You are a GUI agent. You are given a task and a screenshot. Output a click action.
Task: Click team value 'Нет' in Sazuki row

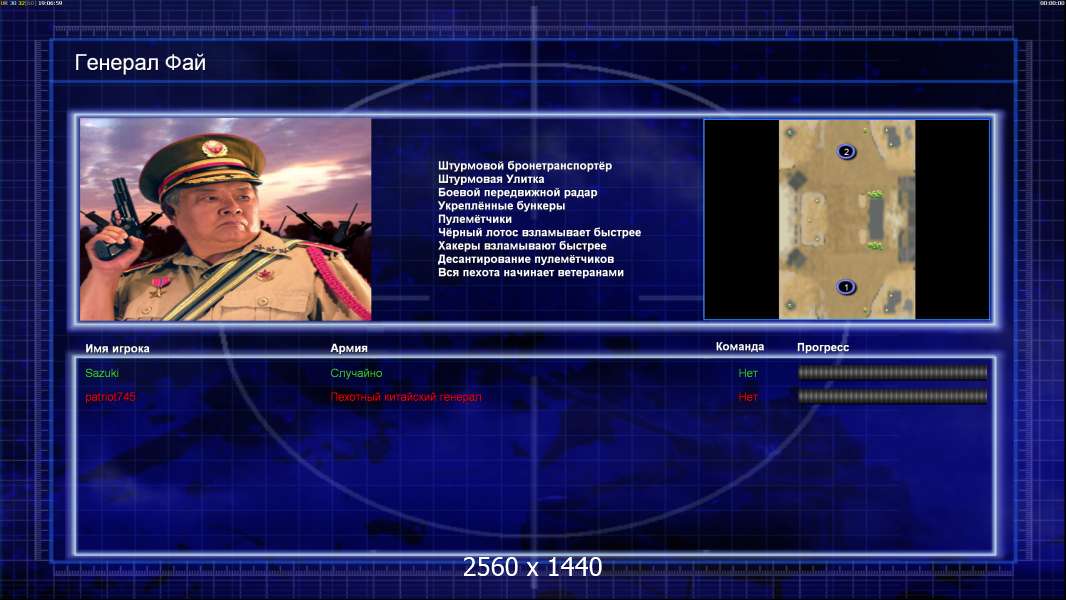pos(748,373)
